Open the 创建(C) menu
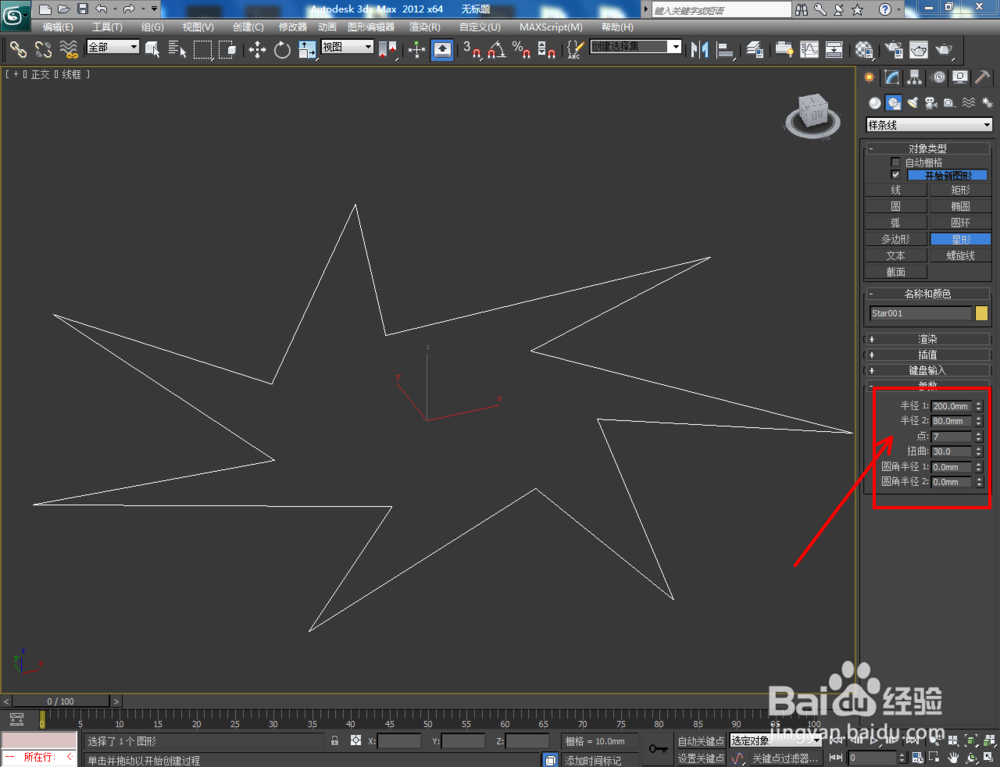Image resolution: width=1000 pixels, height=767 pixels. click(248, 27)
